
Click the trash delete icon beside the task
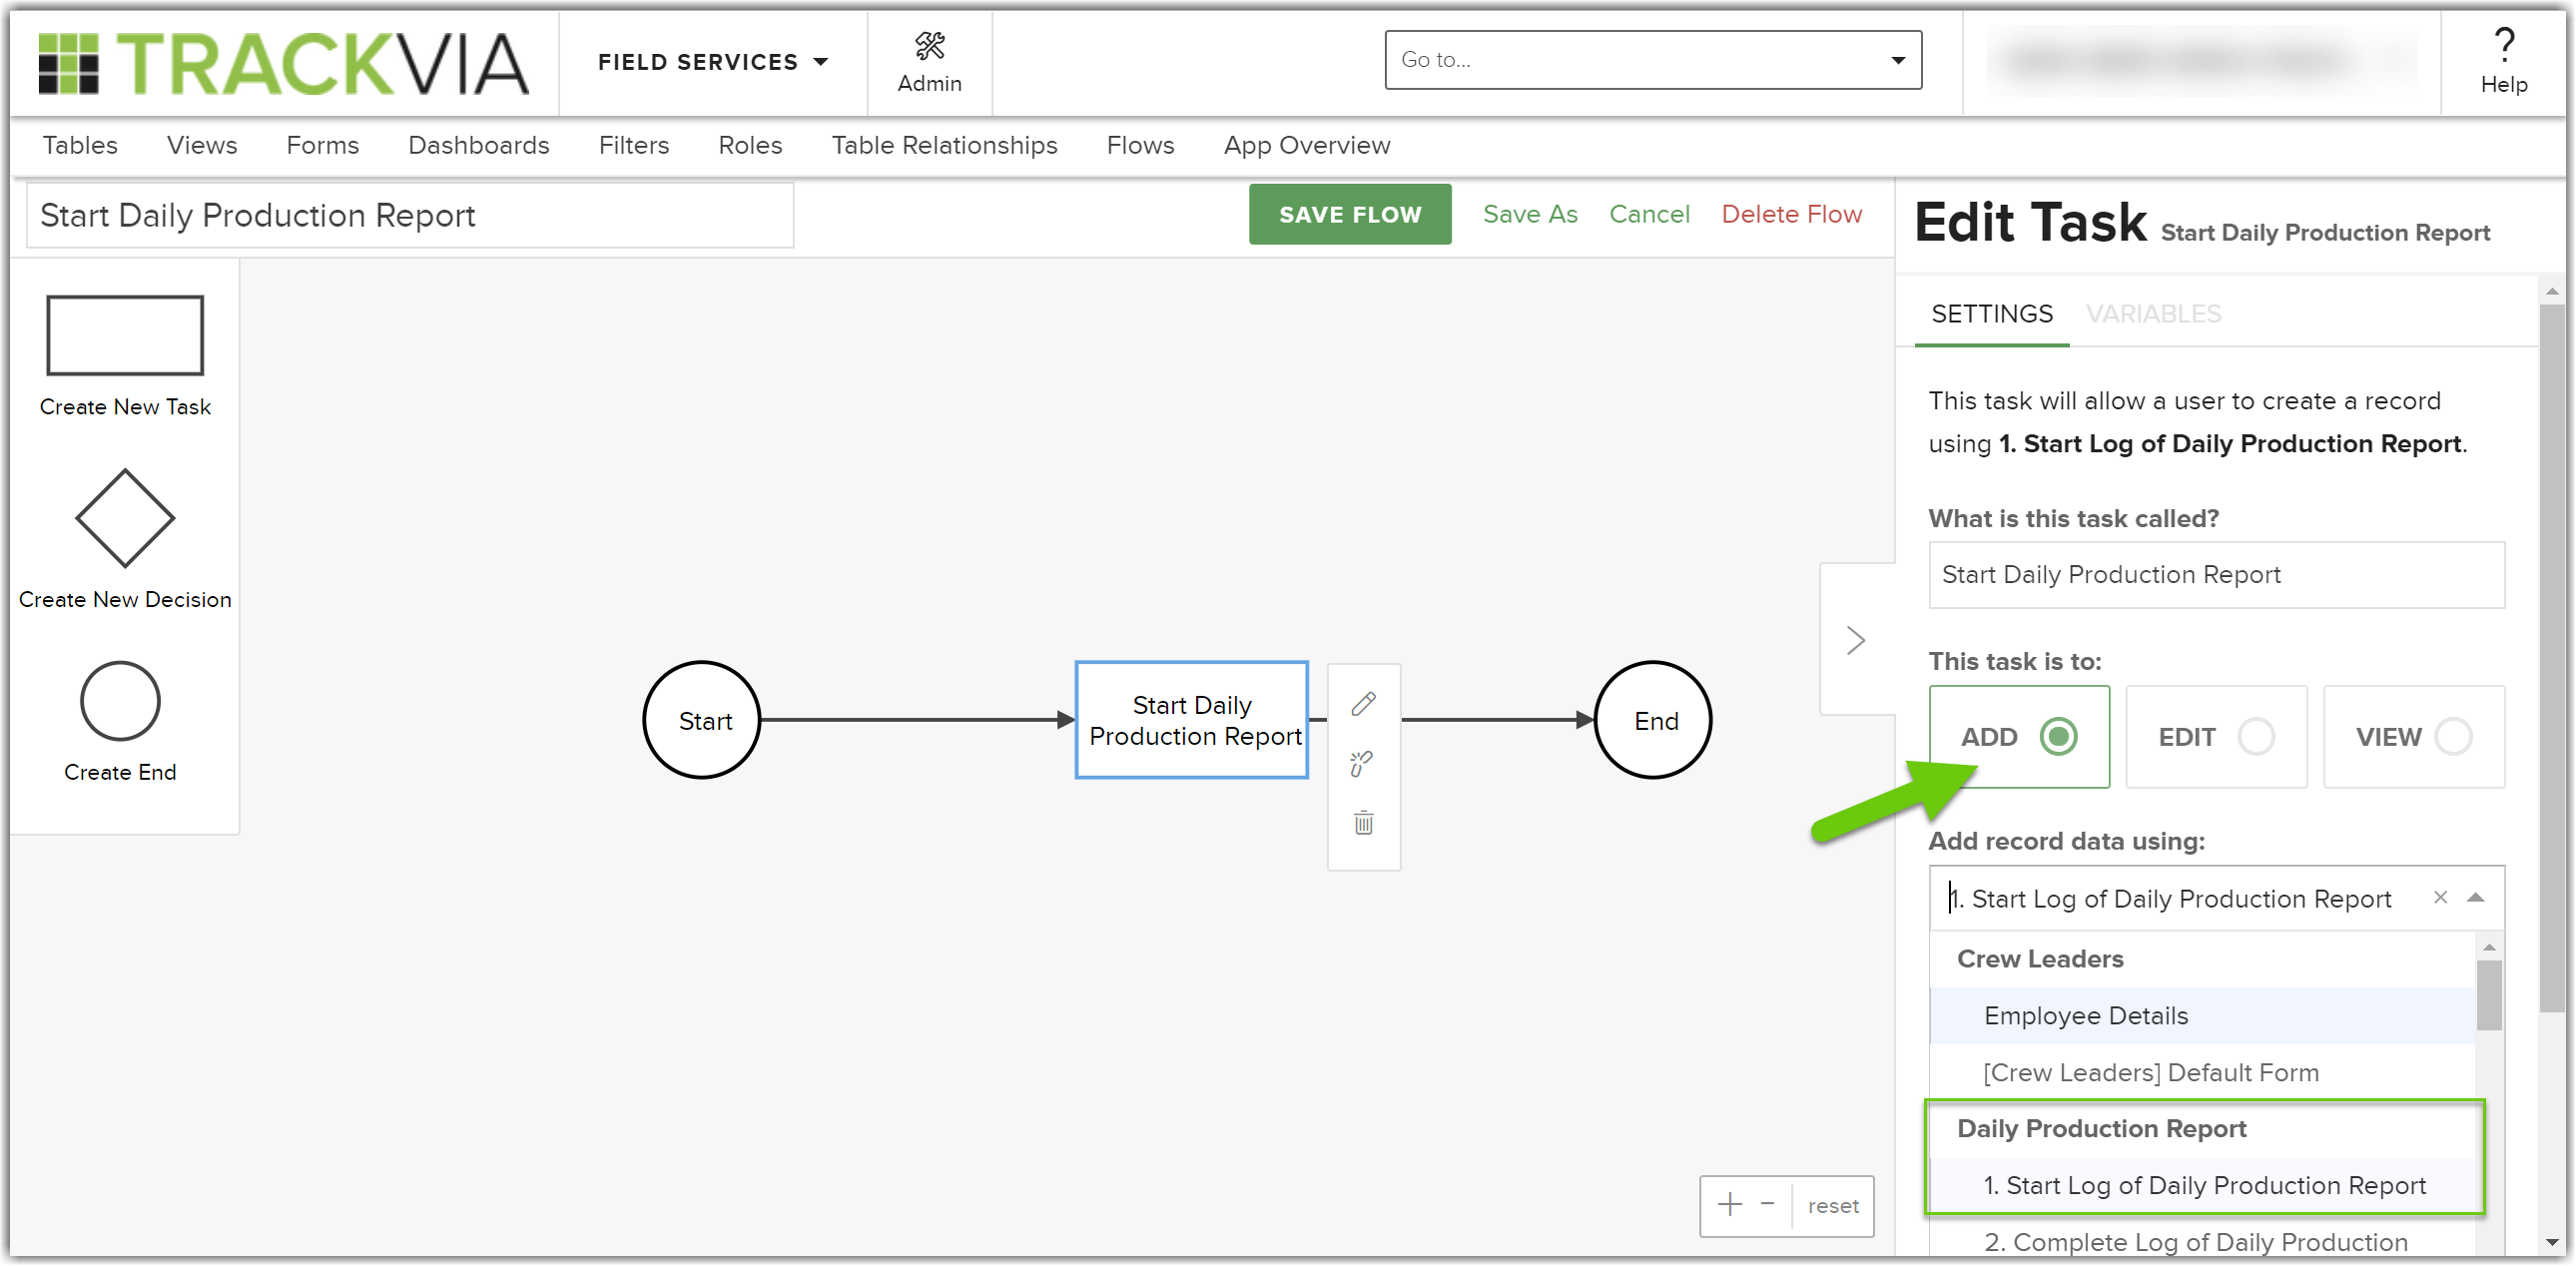(1363, 823)
